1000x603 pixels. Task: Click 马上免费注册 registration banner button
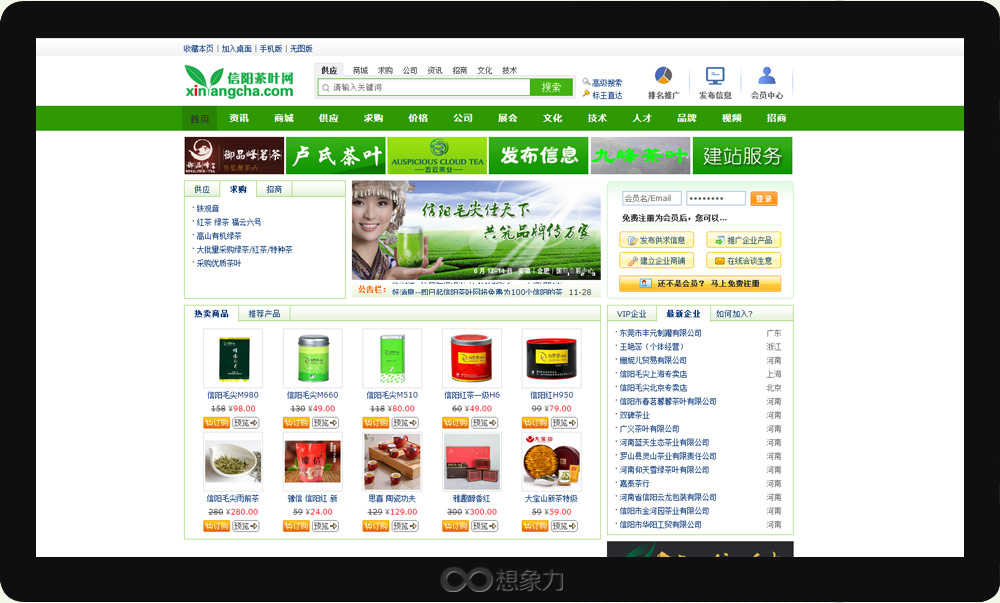point(699,284)
